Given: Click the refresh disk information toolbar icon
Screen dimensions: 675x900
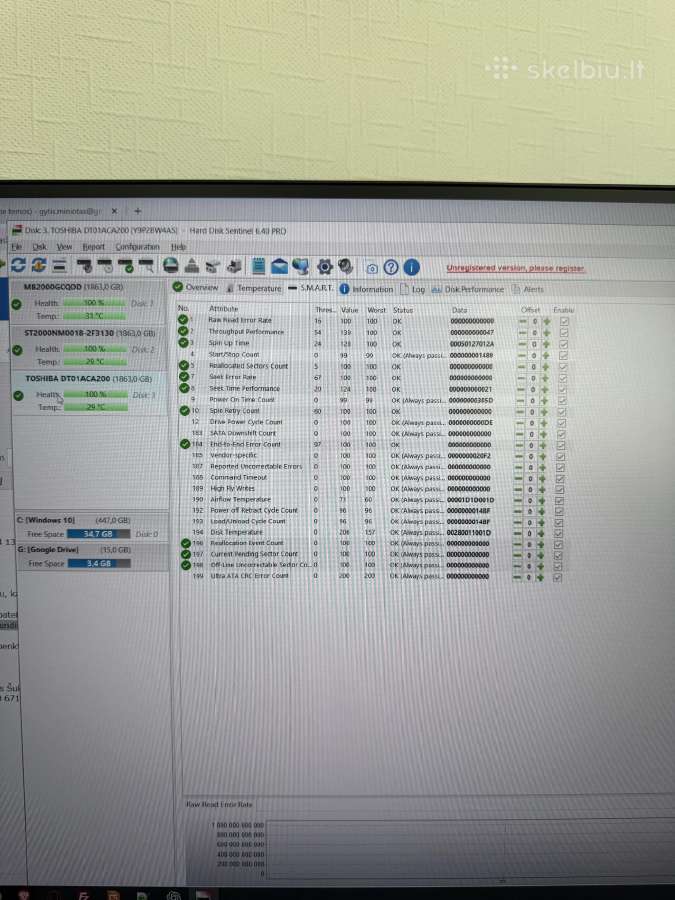Looking at the screenshot, I should [18, 265].
